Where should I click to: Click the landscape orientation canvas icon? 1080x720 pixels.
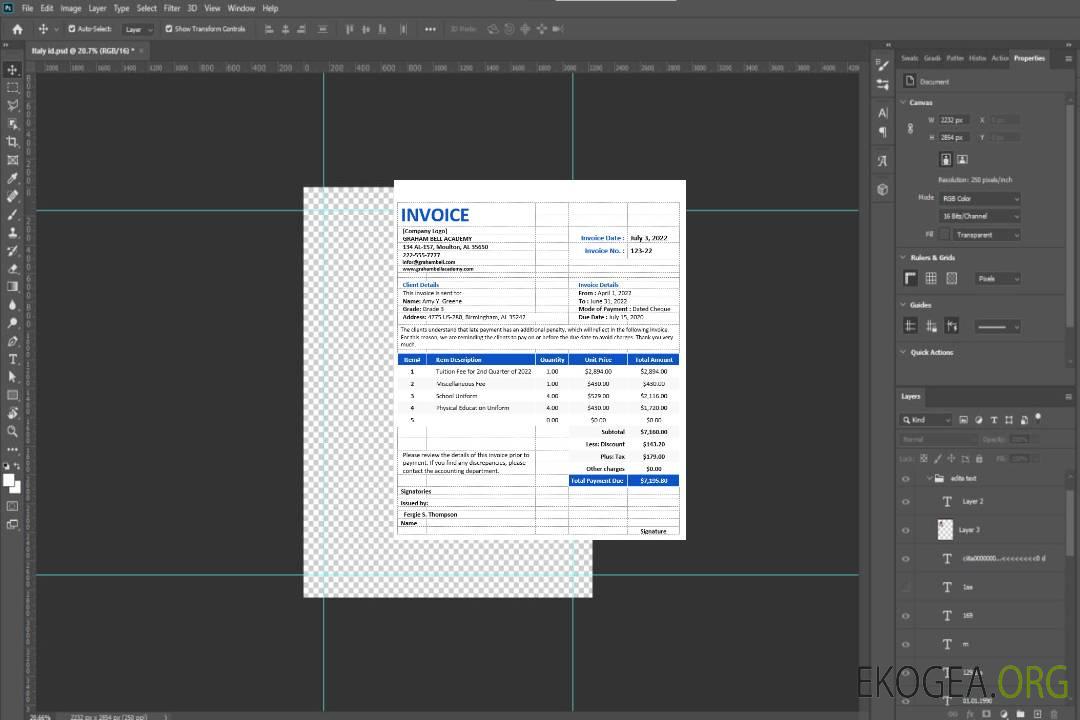962,159
